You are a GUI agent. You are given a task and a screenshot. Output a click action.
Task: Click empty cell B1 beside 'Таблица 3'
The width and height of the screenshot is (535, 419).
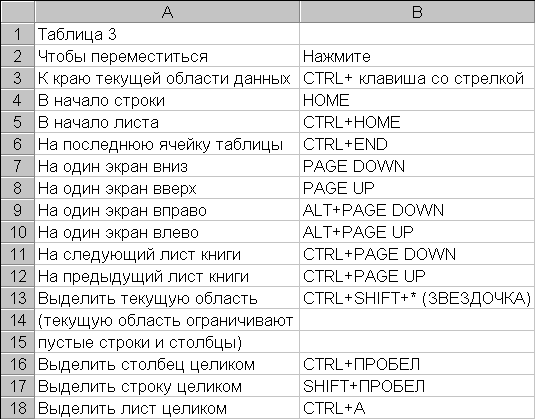coord(417,34)
